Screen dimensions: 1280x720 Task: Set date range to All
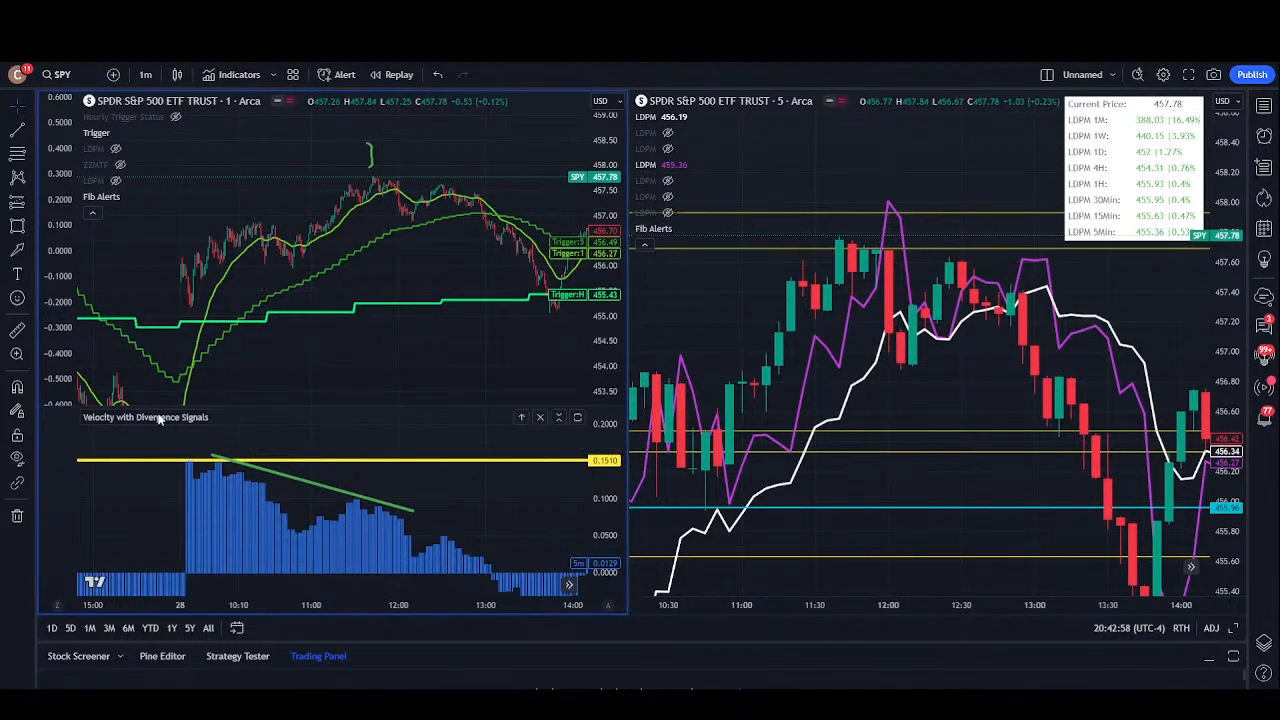click(x=208, y=628)
